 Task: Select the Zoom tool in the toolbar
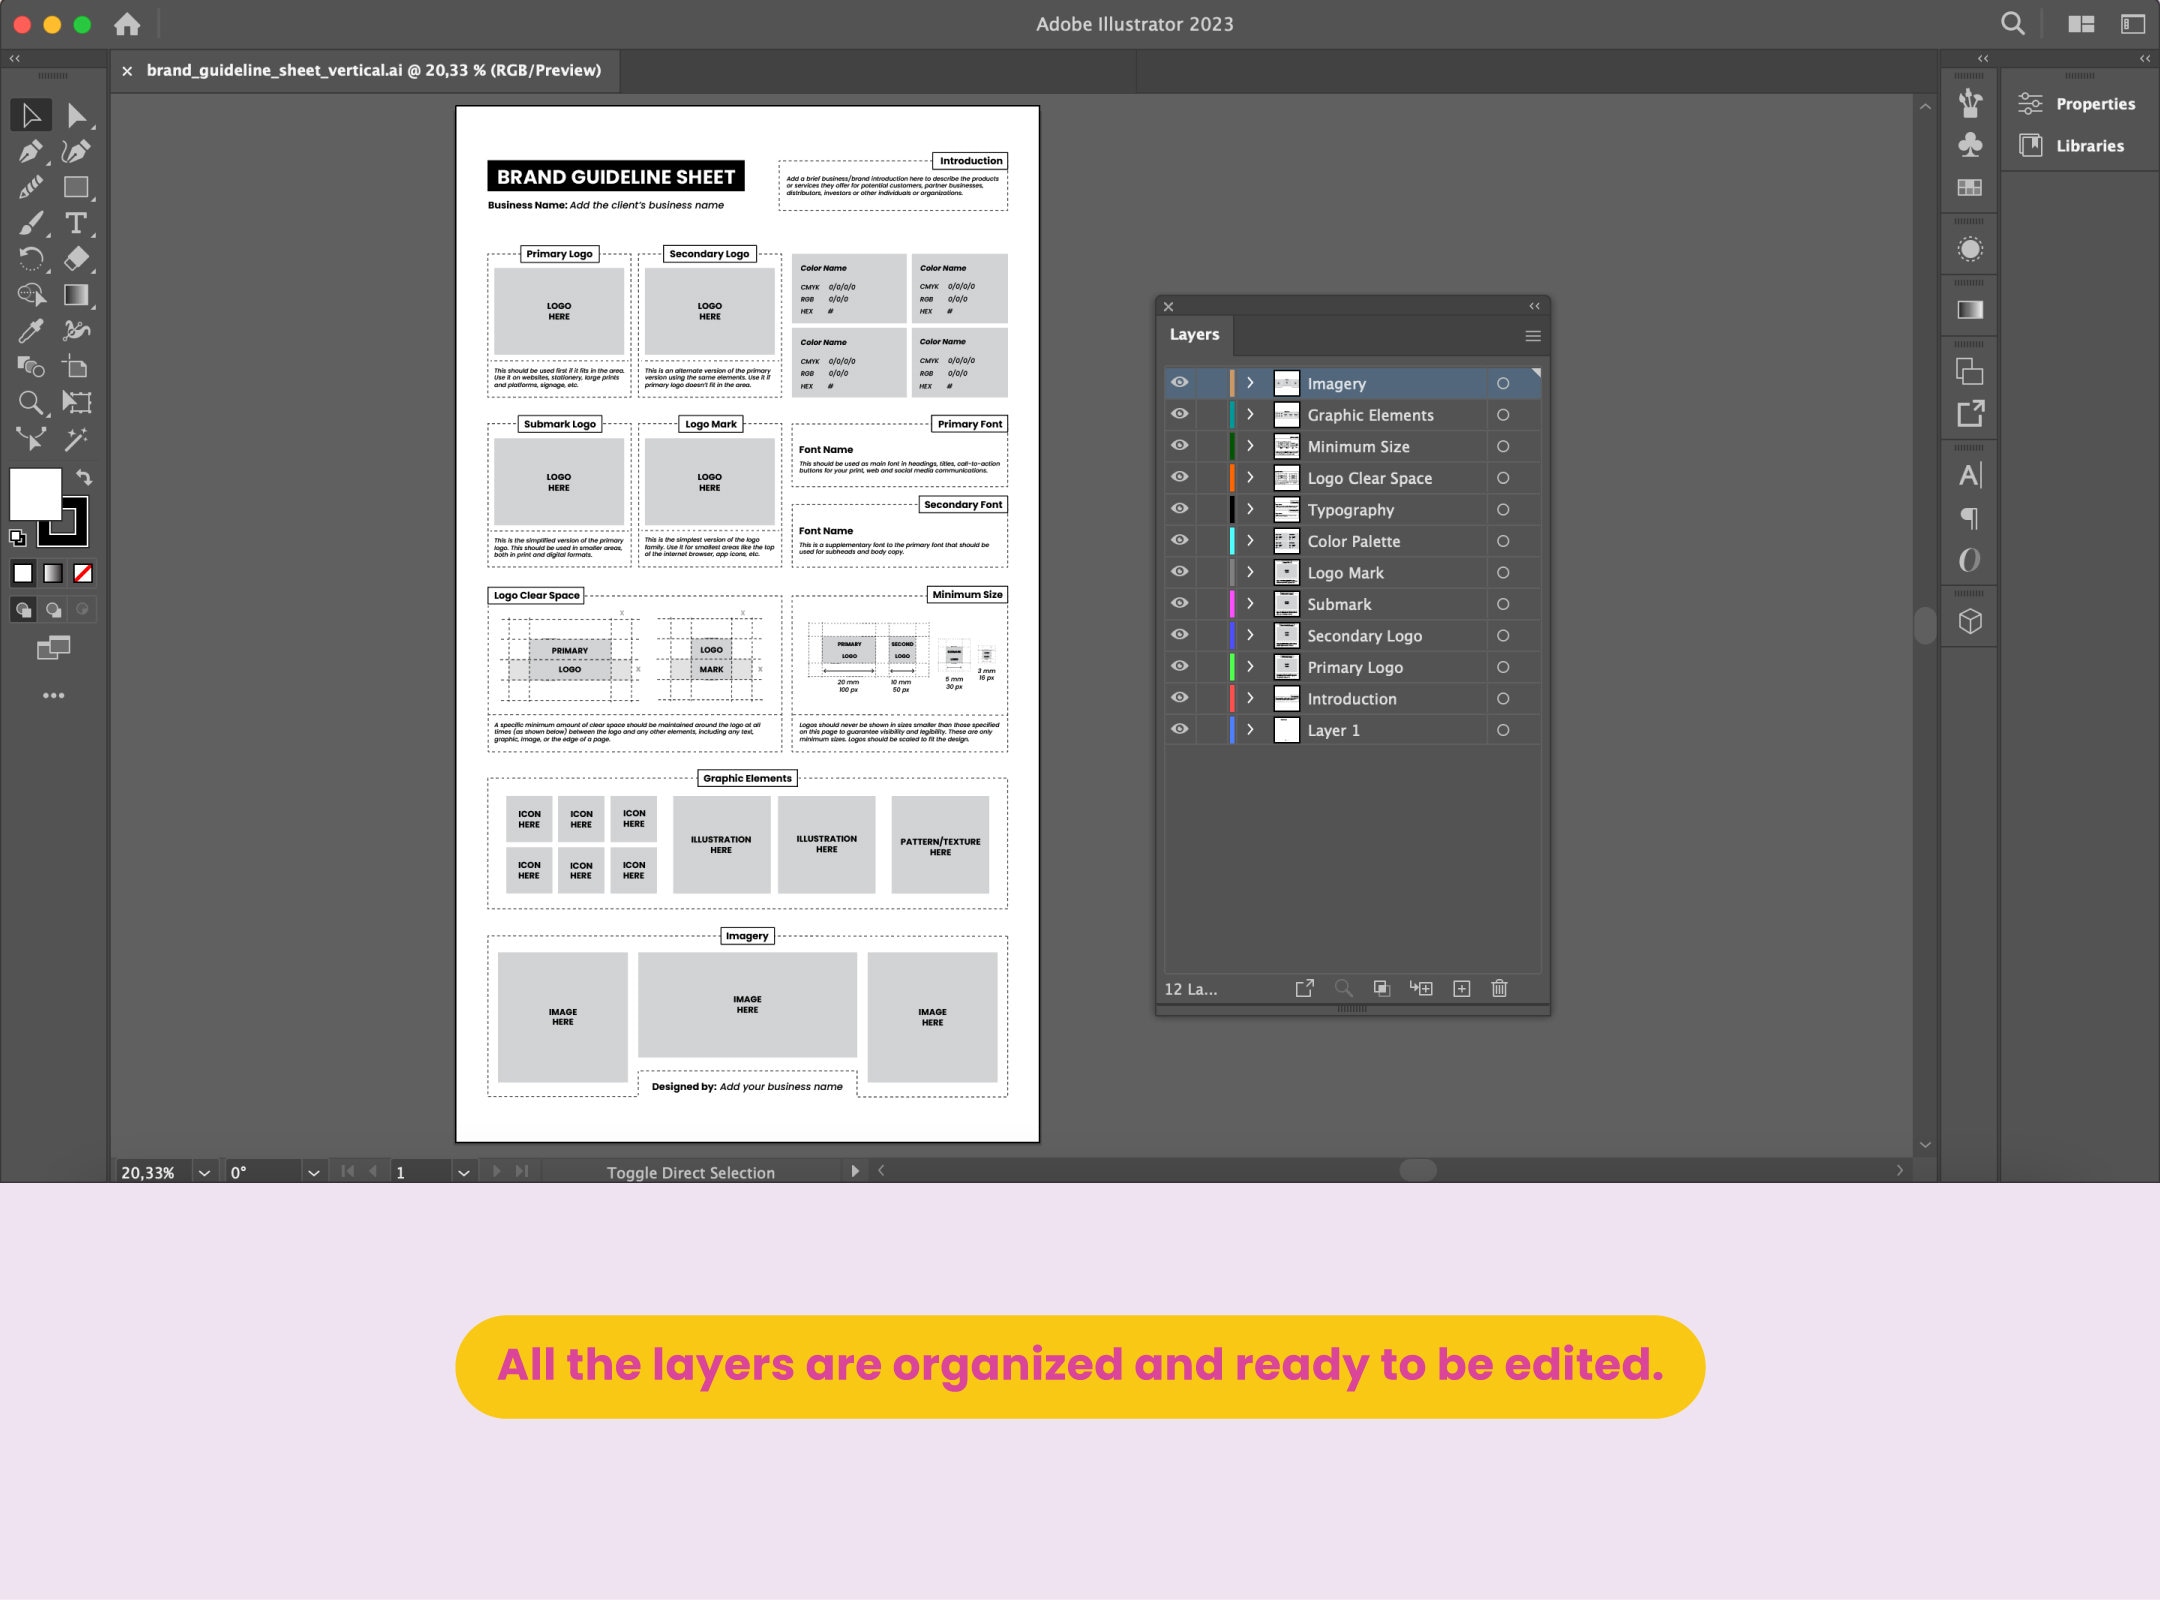30,402
